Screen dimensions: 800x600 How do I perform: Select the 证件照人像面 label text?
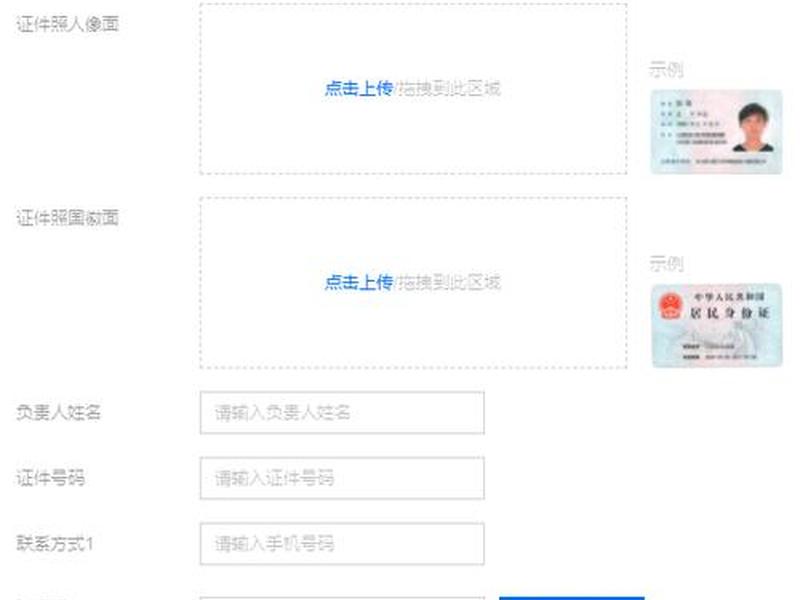pyautogui.click(x=68, y=24)
